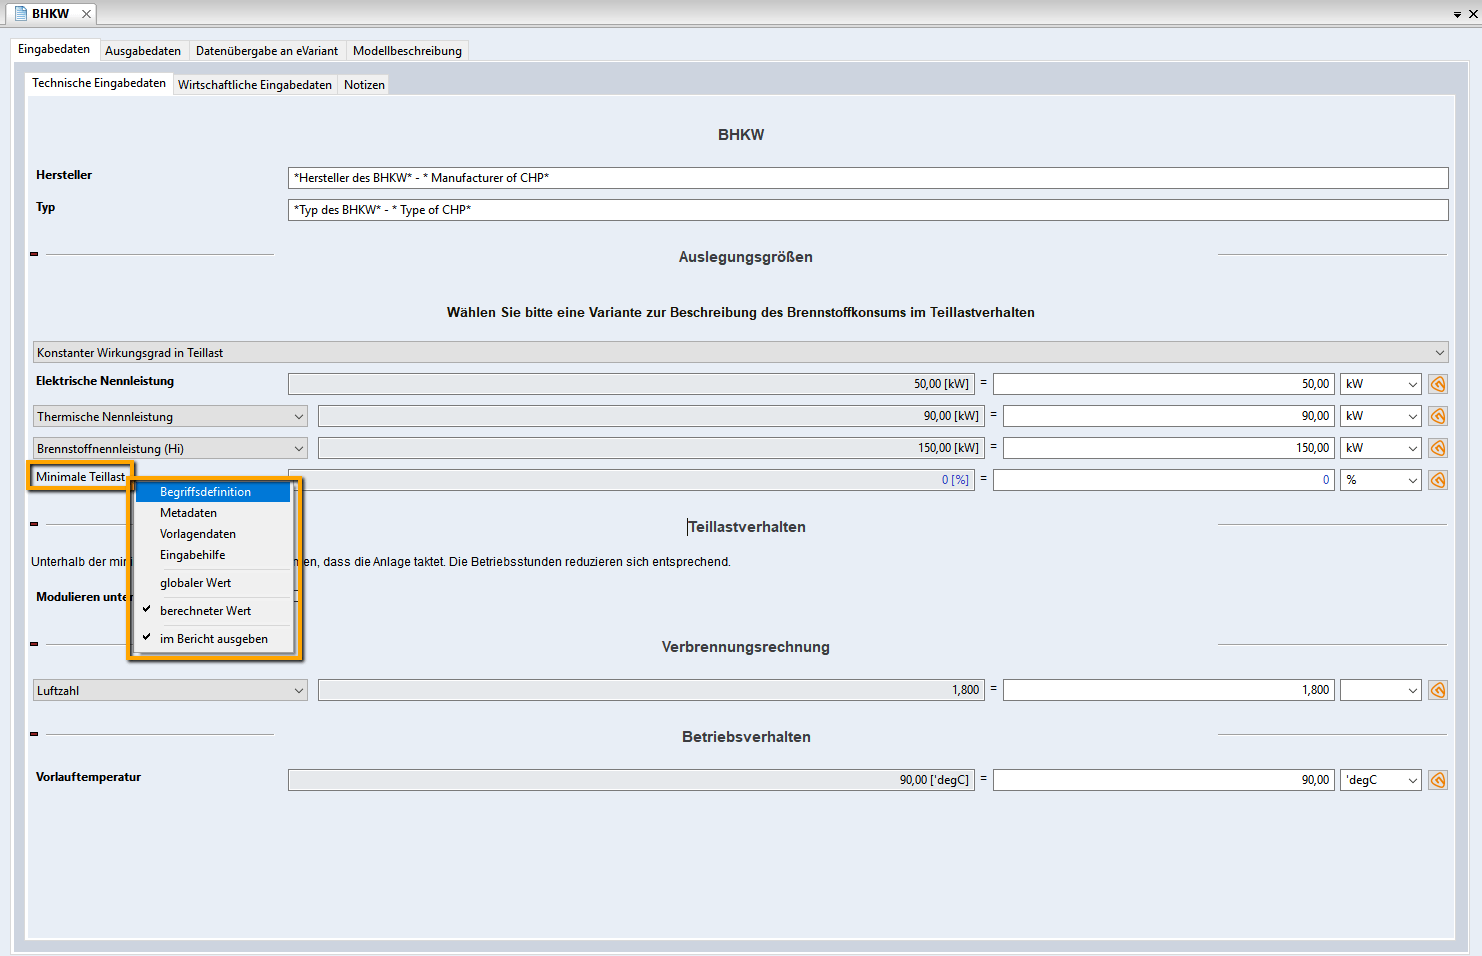Open the Wirtschaftliche Eingabedaten tab

(x=255, y=85)
